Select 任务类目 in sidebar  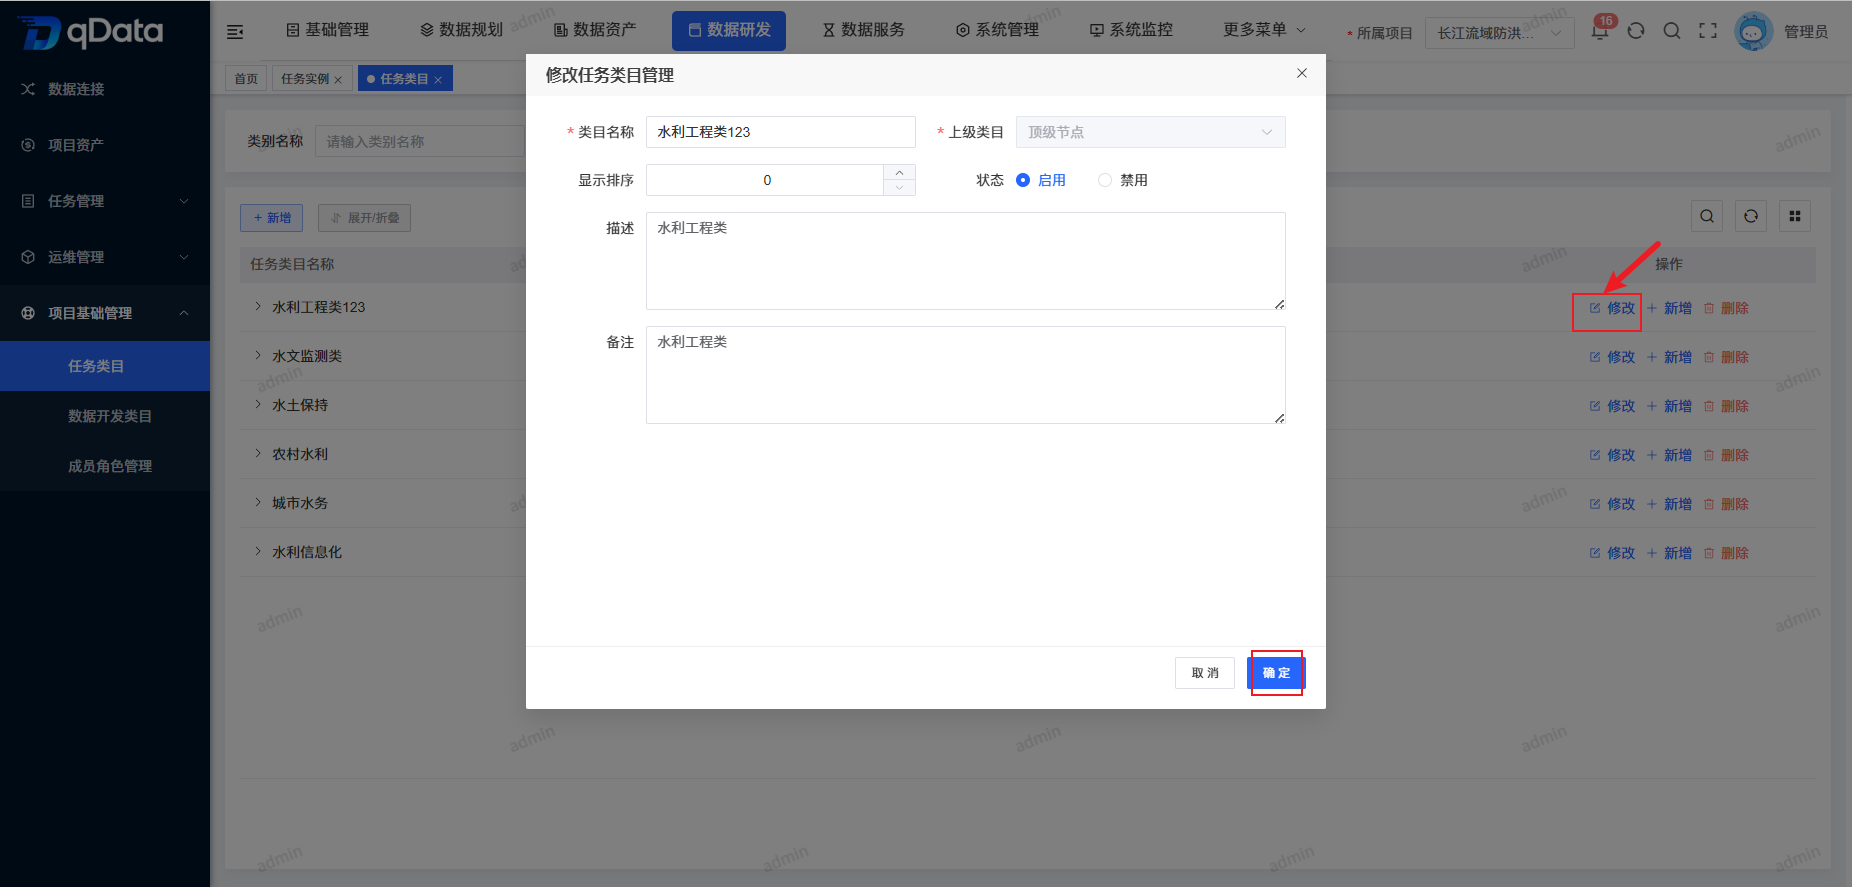coord(105,366)
